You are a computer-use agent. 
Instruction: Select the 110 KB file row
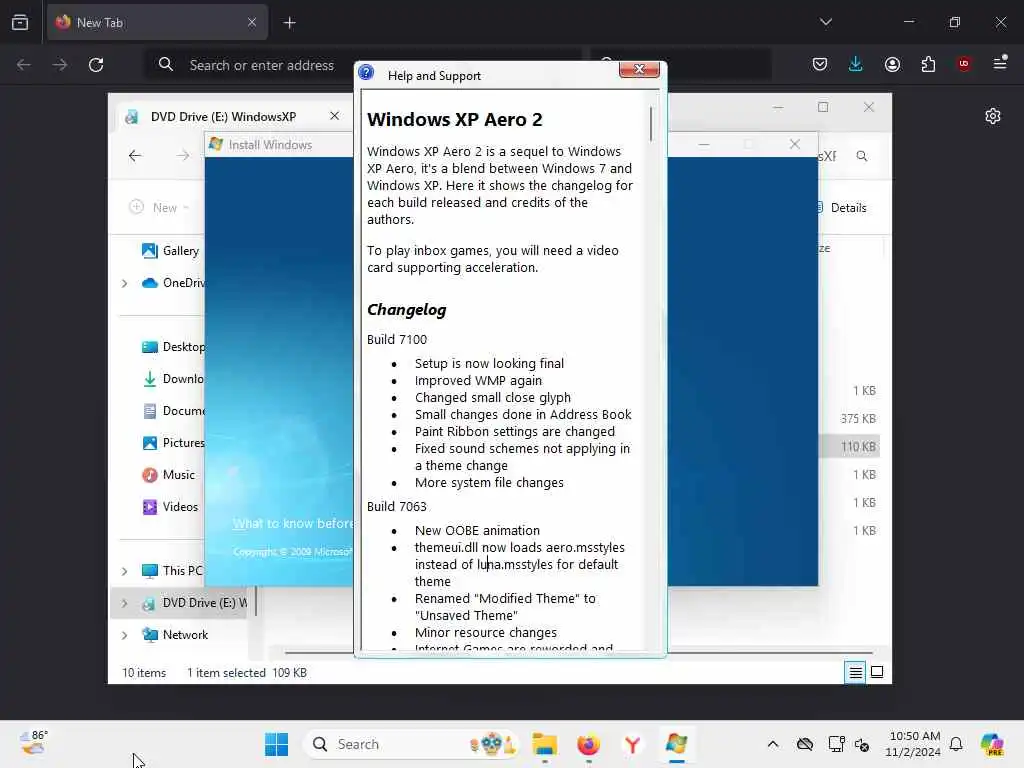coord(850,447)
